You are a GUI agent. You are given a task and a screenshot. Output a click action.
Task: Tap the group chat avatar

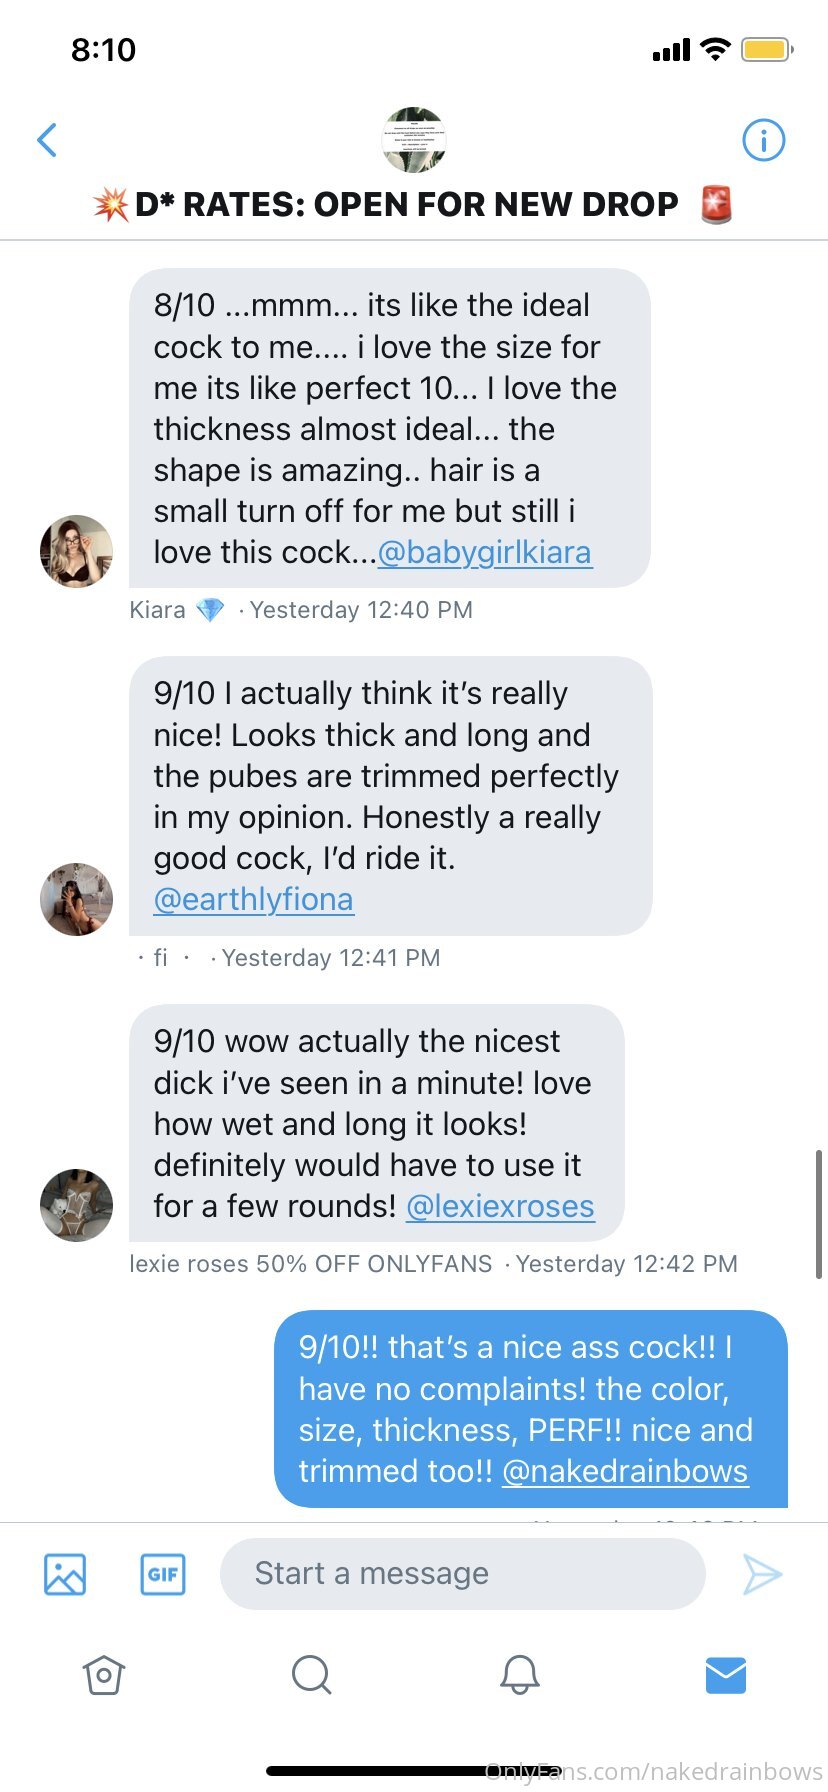coord(414,140)
